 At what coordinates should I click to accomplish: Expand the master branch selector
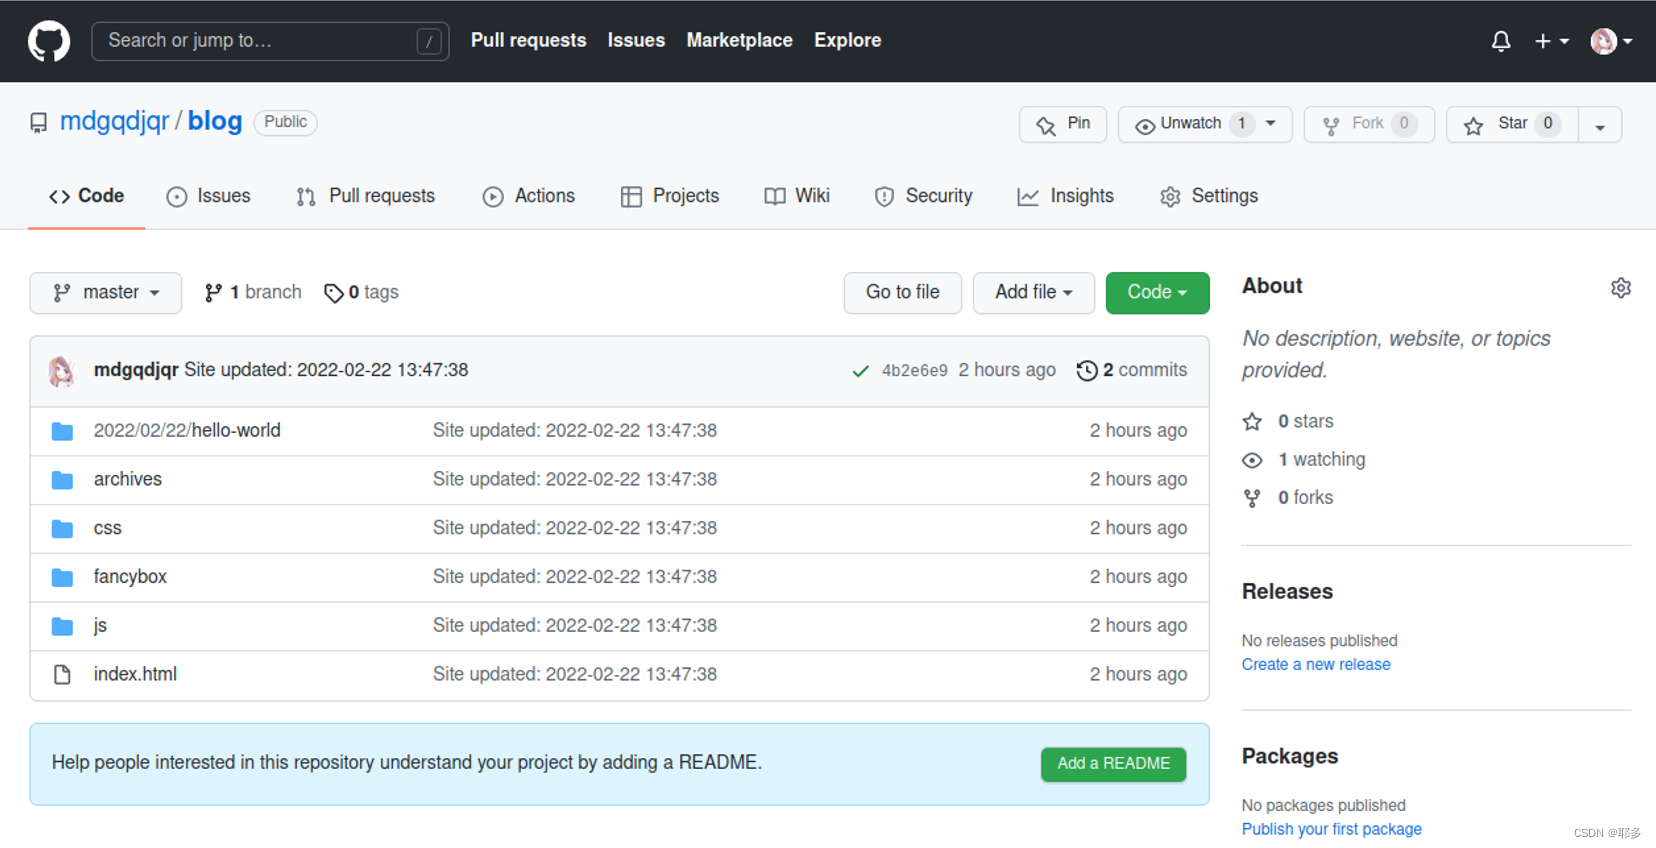[x=106, y=293]
